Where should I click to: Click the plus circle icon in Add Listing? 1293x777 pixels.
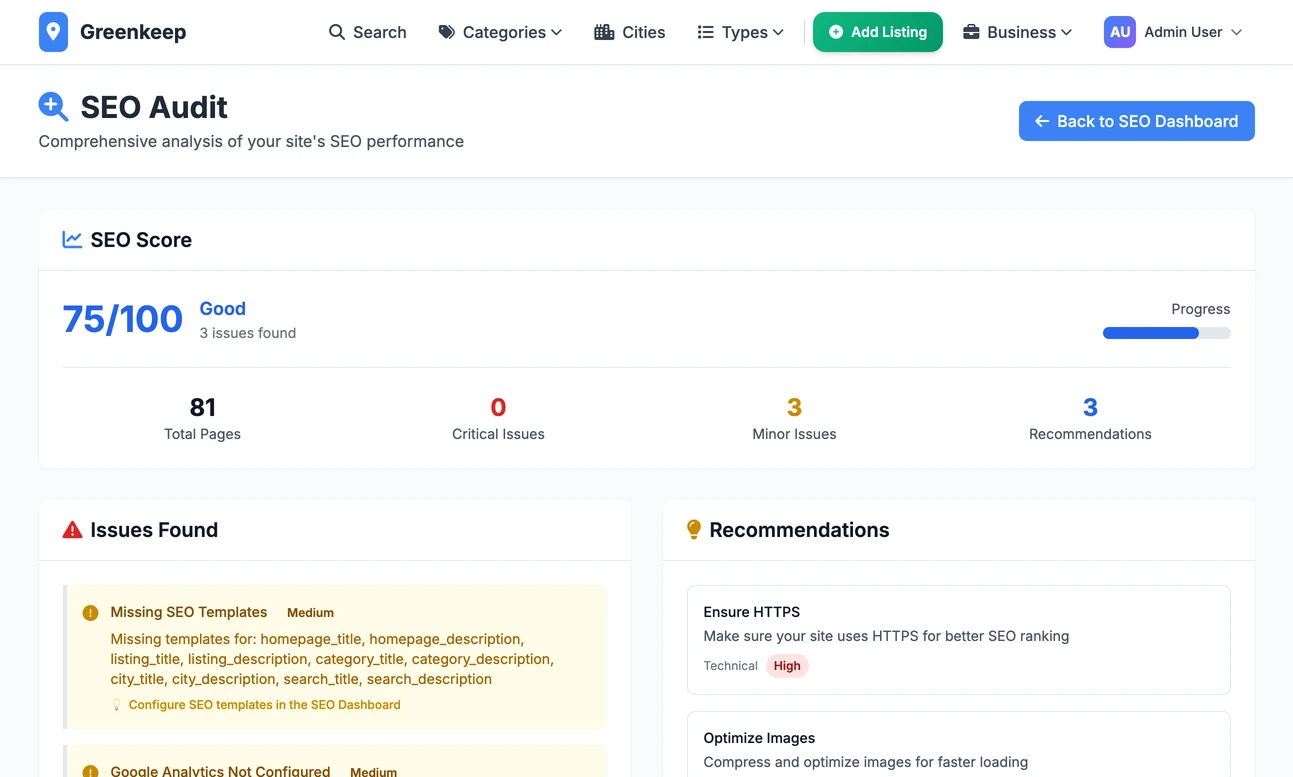[x=836, y=32]
